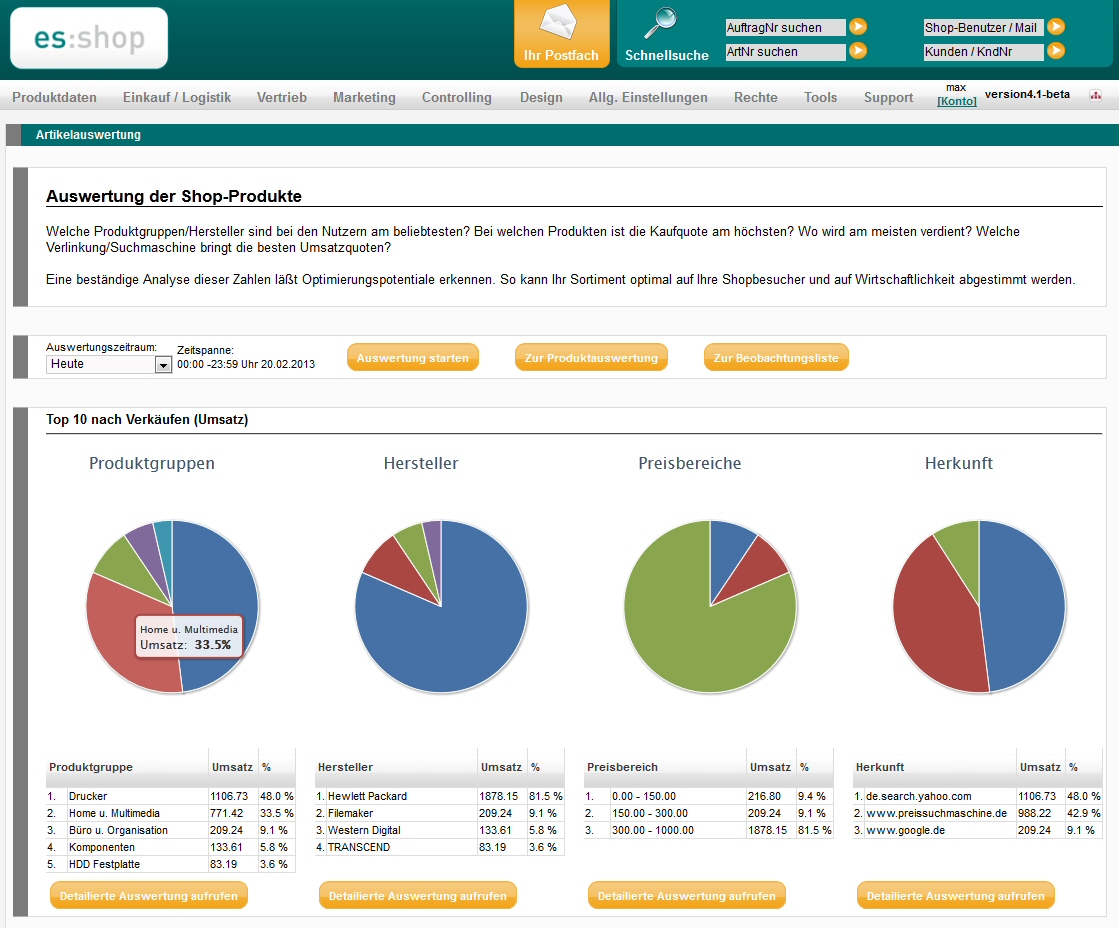
Task: Click the Zur Produktauswertung button
Action: (x=591, y=358)
